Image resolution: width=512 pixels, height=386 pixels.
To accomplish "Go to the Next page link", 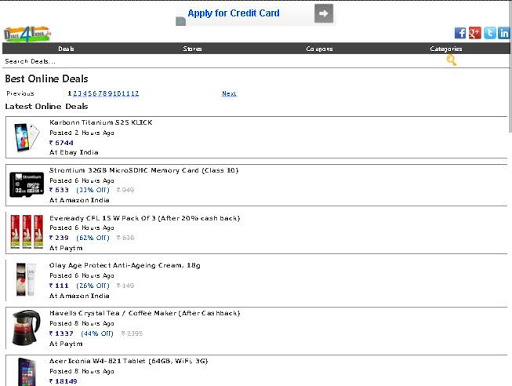I will [229, 94].
